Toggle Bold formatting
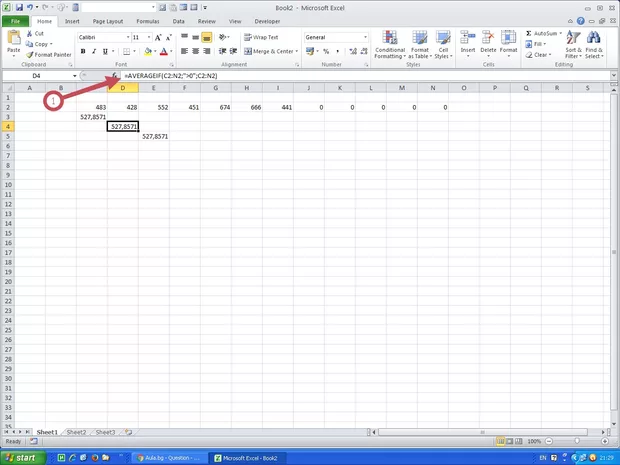This screenshot has height=465, width=620. [83, 51]
